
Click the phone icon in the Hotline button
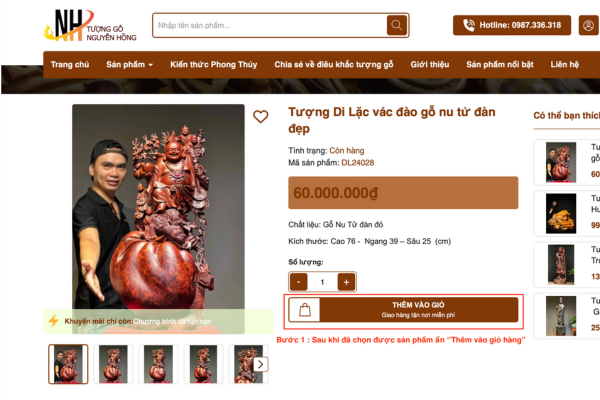469,25
